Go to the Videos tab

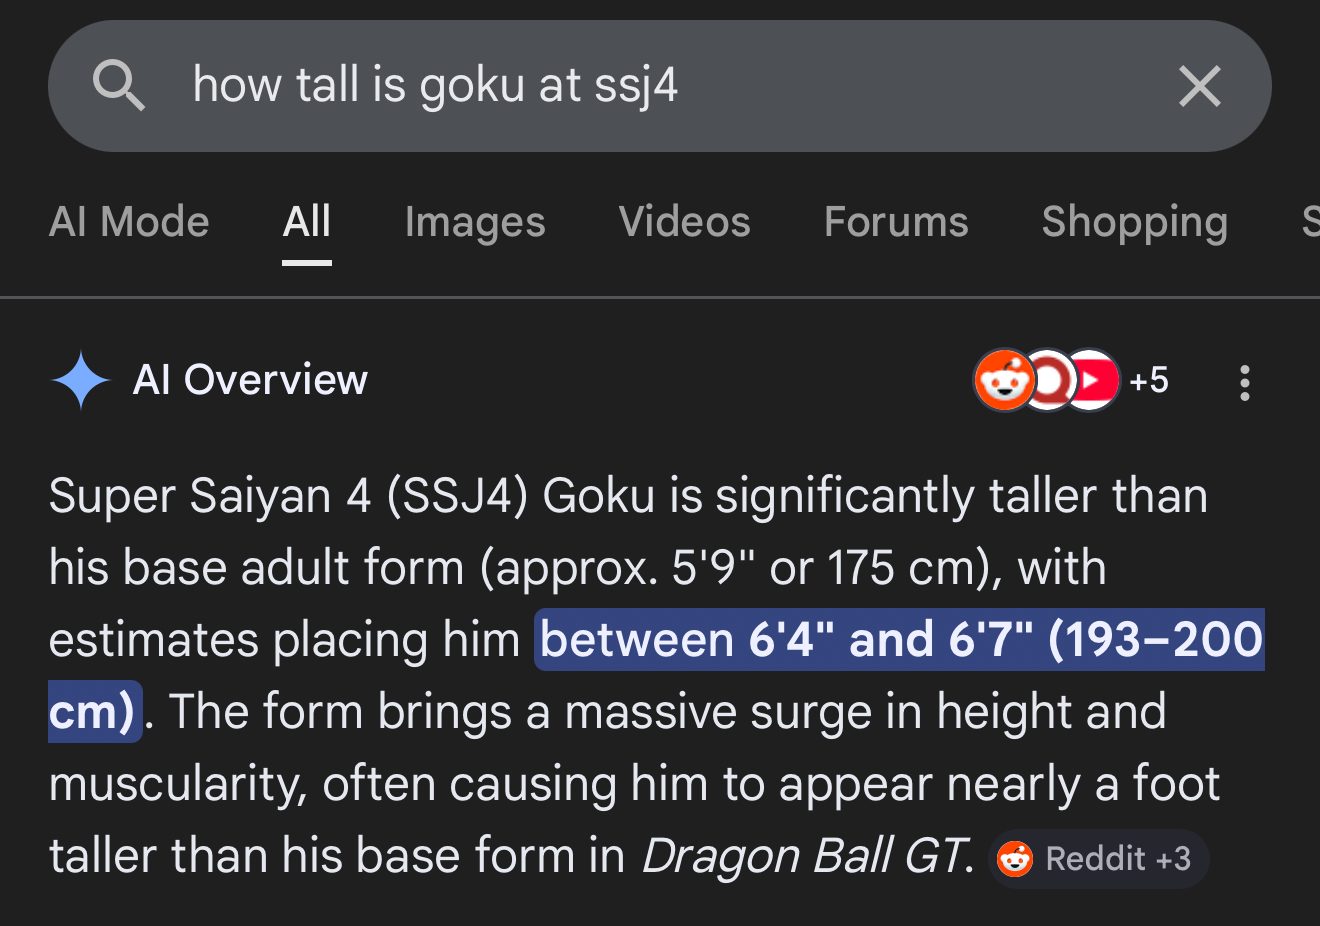pyautogui.click(x=684, y=222)
